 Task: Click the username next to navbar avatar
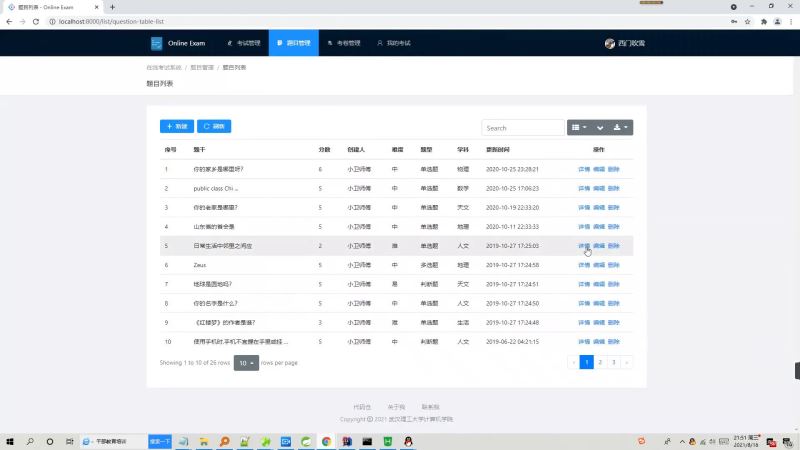(x=632, y=43)
